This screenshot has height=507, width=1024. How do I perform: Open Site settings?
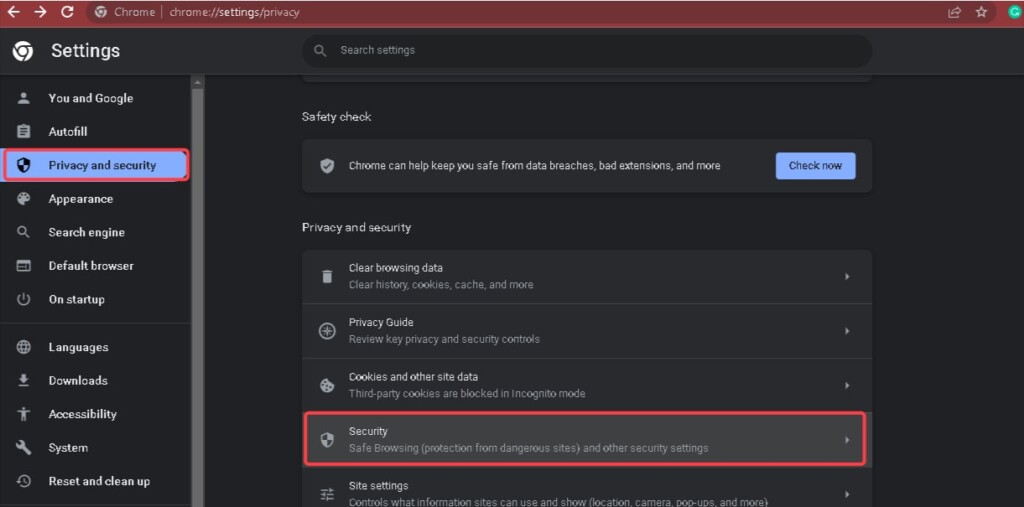(x=586, y=489)
